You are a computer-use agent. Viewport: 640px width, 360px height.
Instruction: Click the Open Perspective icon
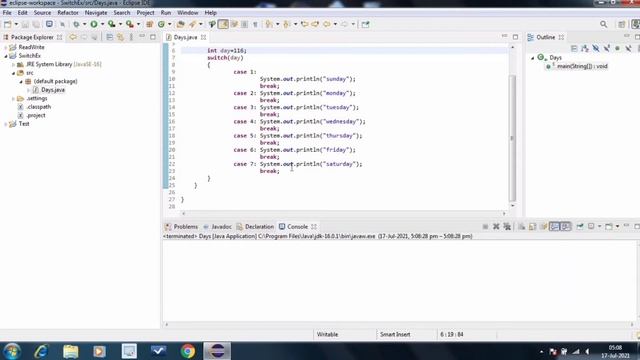(x=622, y=24)
